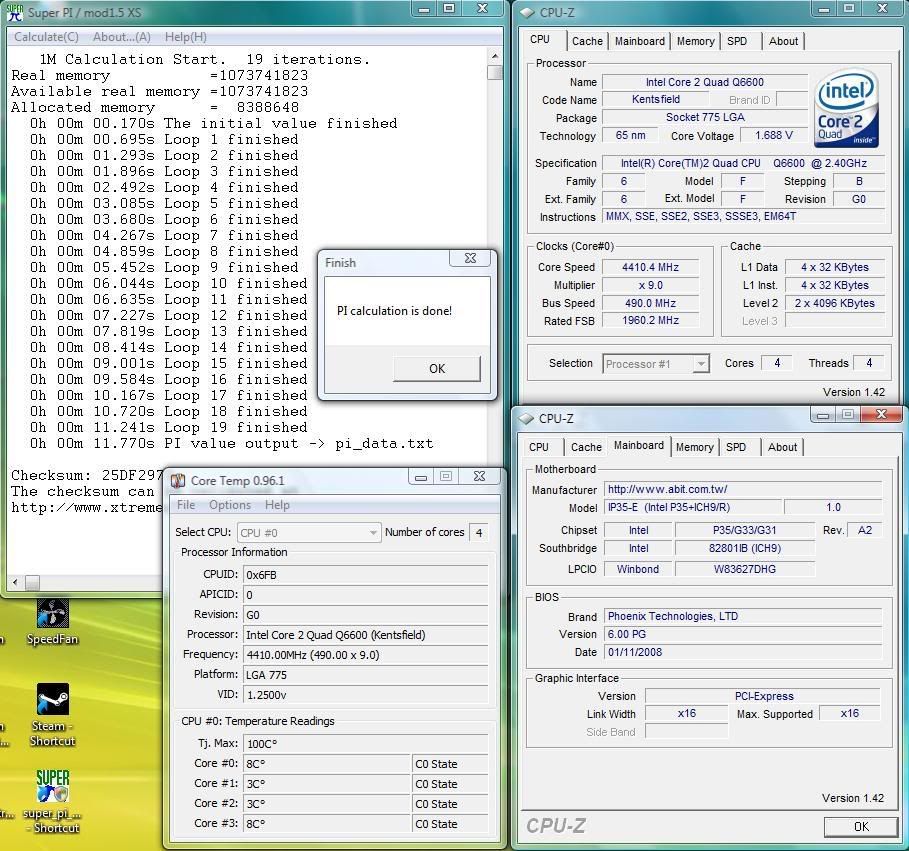Viewport: 909px width, 851px height.
Task: Click the Core Temp thermometer title icon
Action: [178, 481]
